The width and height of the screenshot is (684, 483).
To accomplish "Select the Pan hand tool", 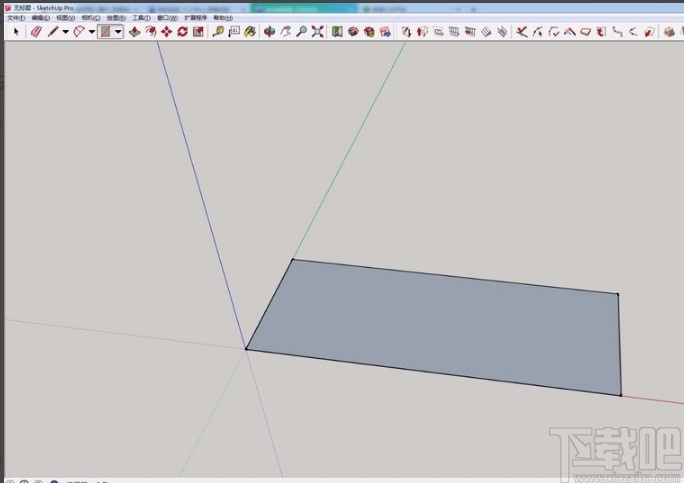I will click(x=286, y=31).
